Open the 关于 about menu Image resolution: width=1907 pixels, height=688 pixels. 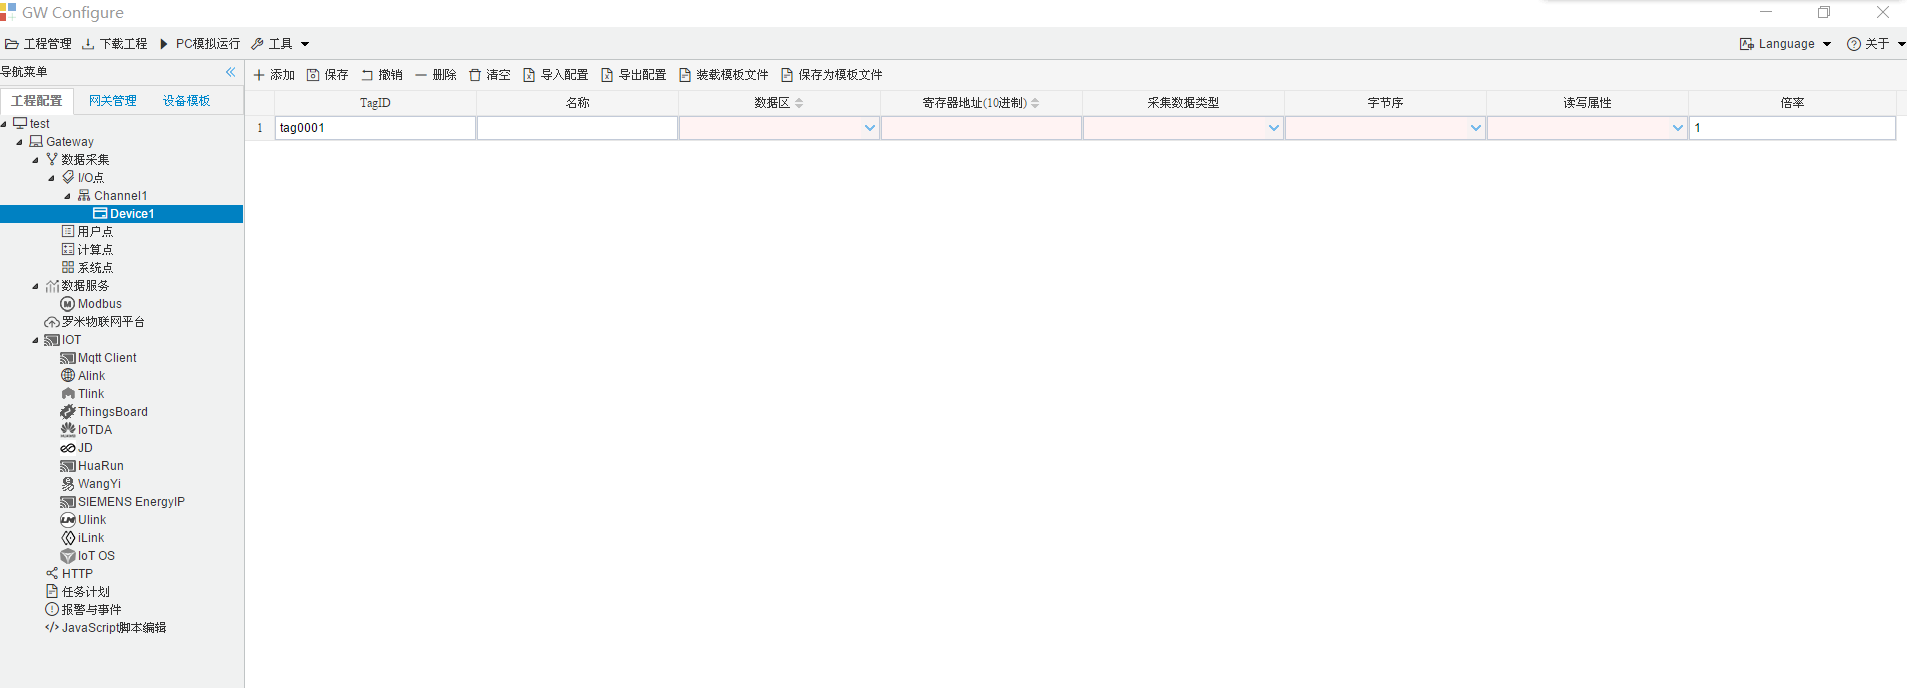pos(1875,44)
